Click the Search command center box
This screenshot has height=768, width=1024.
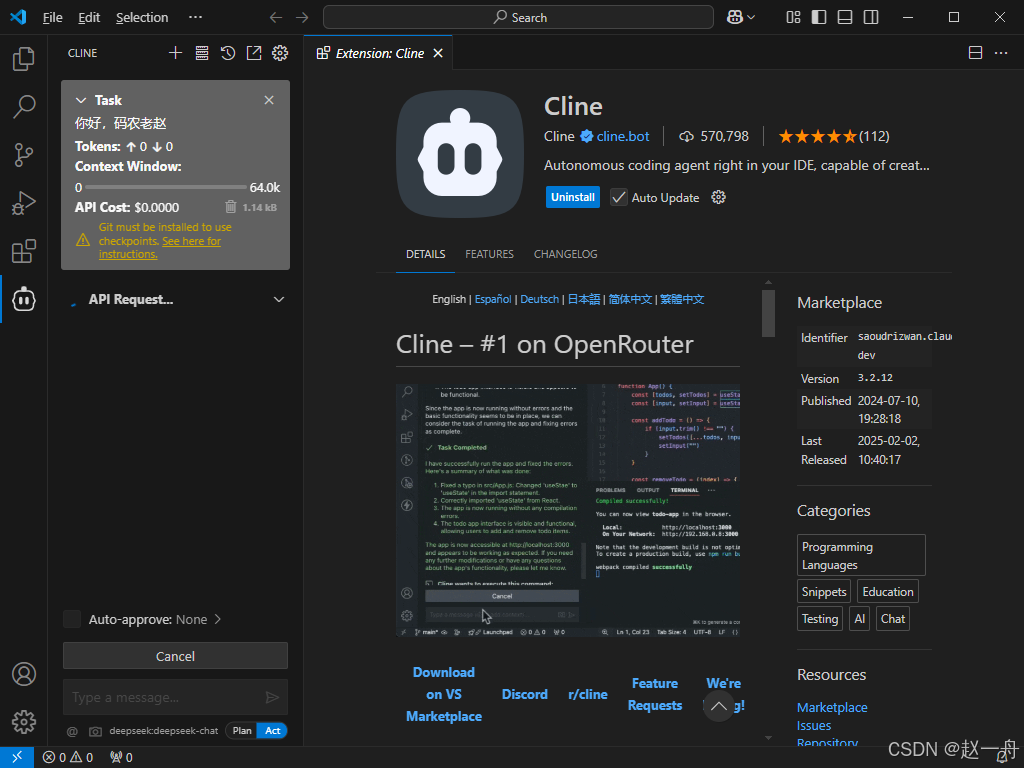(x=518, y=18)
